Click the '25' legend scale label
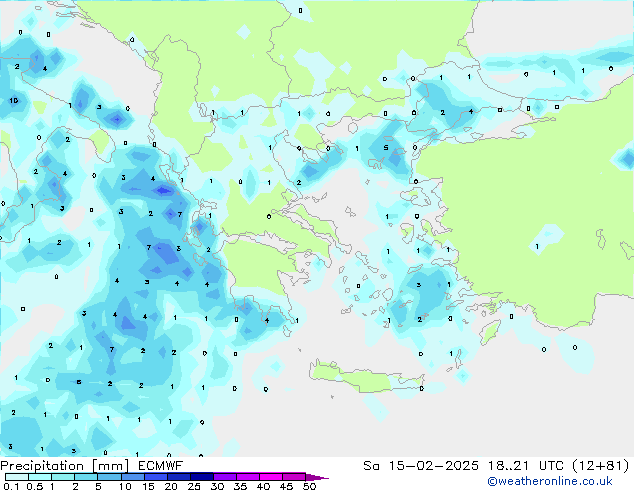Viewport: 634px width, 490px height. 194,486
